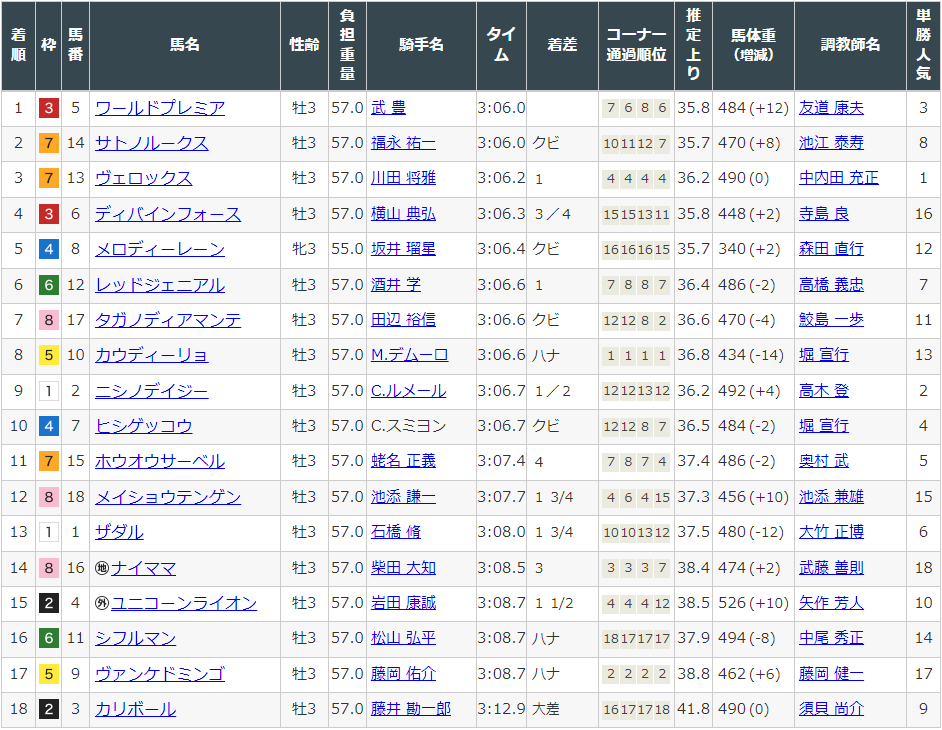Open trainer 寺島 良 profile

tap(824, 214)
